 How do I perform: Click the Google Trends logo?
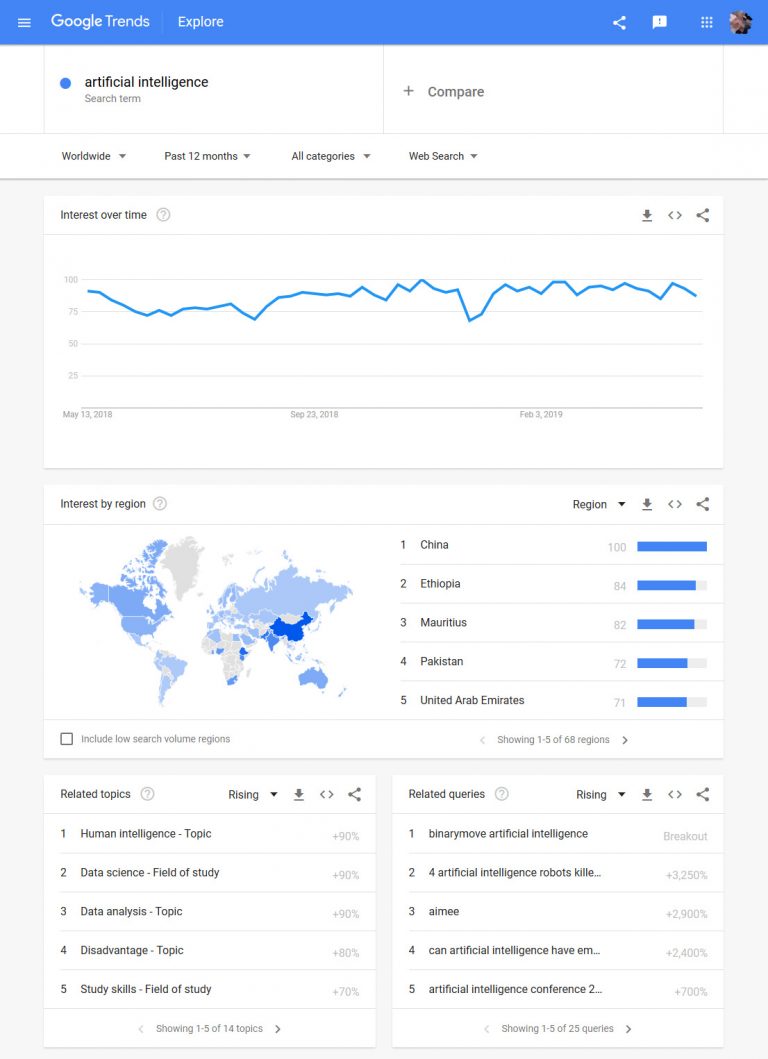(100, 22)
